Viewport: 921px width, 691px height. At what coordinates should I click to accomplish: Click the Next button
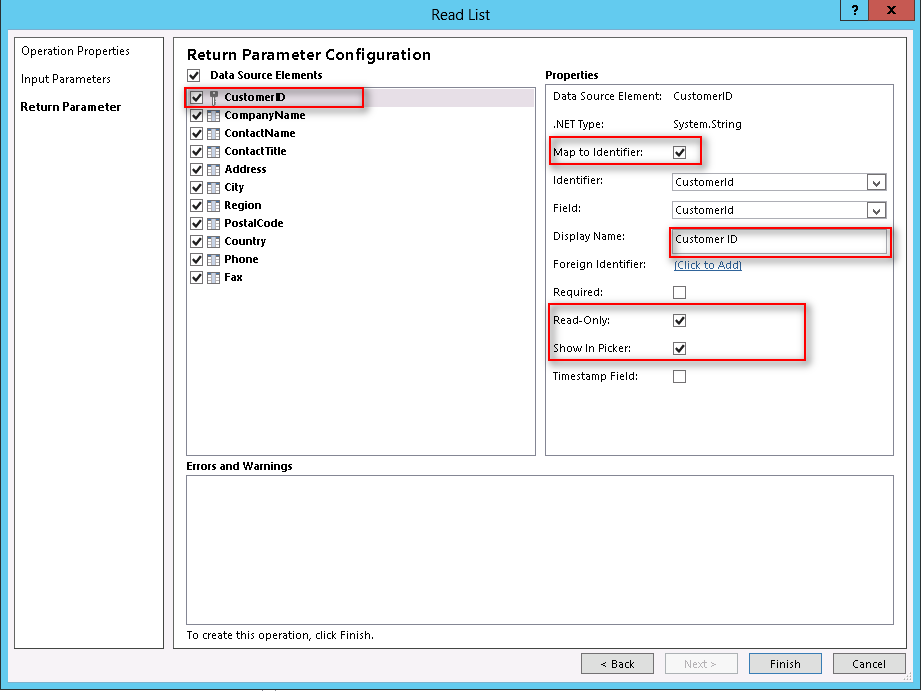pyautogui.click(x=701, y=664)
